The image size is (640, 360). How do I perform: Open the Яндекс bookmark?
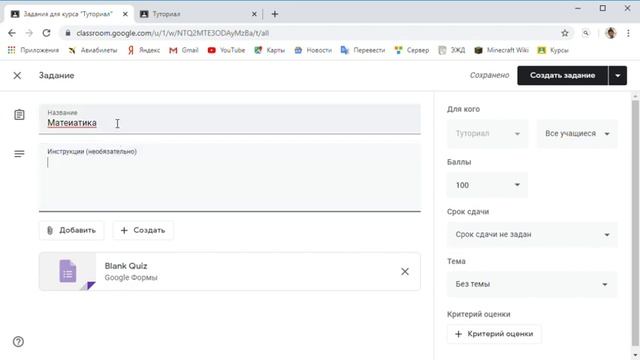[x=144, y=50]
